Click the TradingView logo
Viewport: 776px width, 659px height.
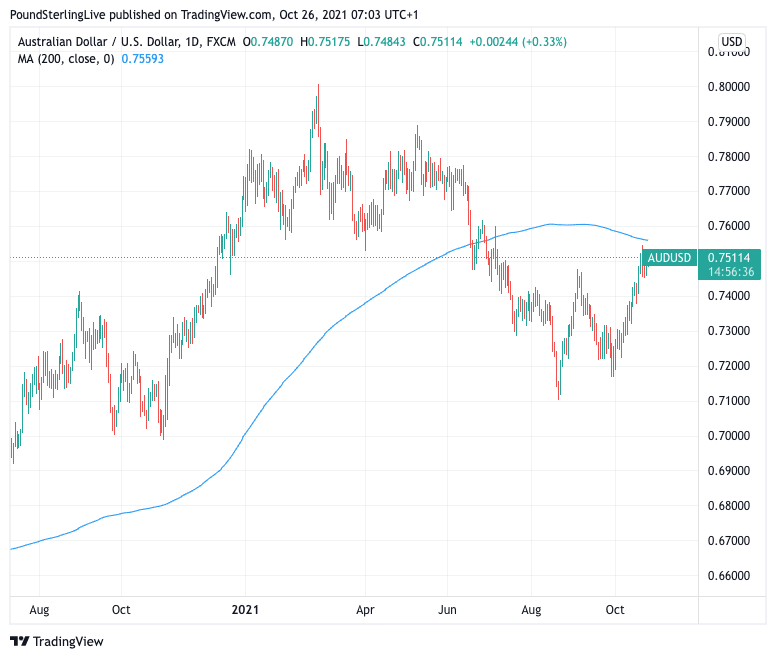pyautogui.click(x=57, y=641)
